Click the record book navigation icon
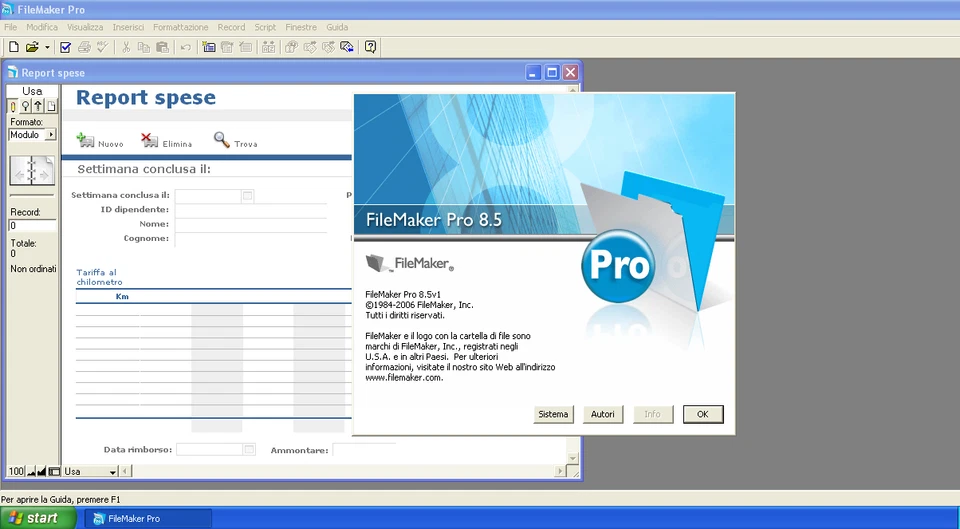Image resolution: width=960 pixels, height=529 pixels. (x=32, y=170)
